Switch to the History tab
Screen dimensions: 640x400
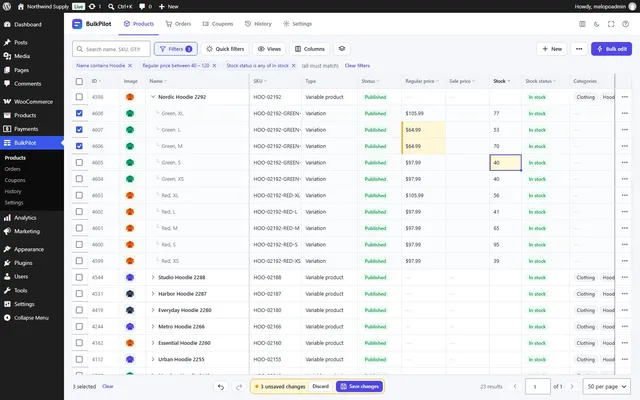point(258,24)
